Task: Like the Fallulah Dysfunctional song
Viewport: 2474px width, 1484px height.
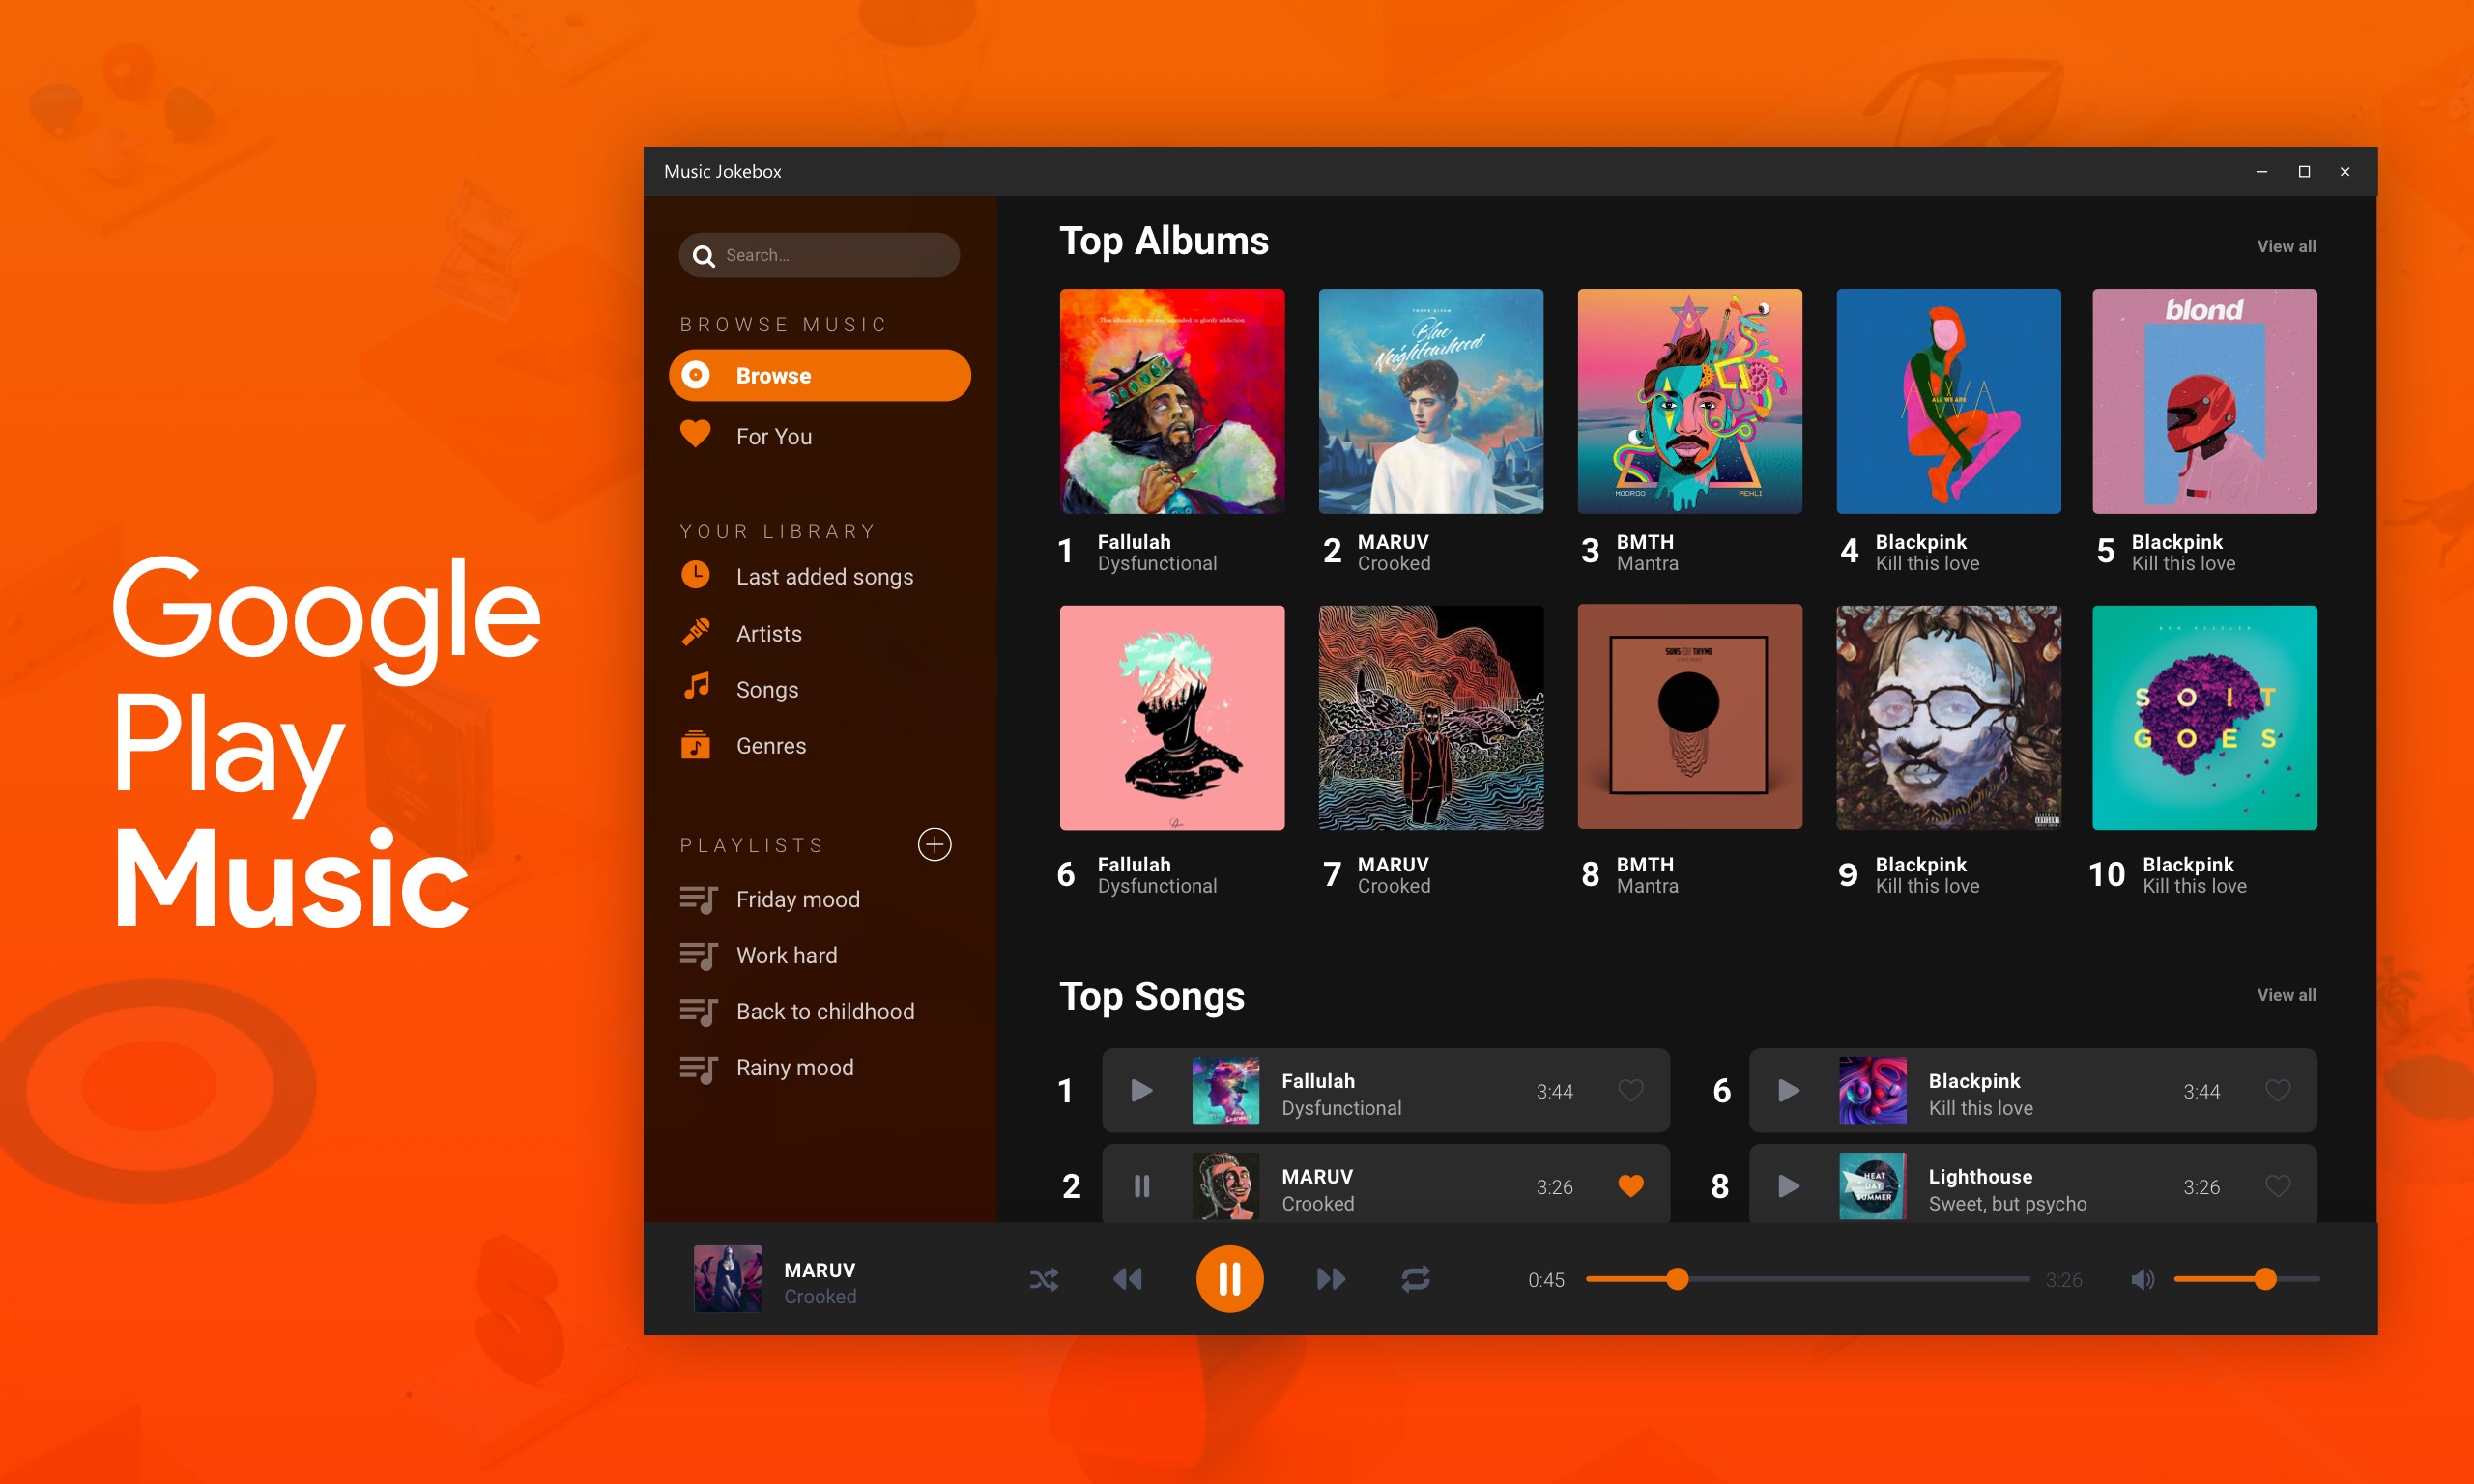Action: tap(1630, 1090)
